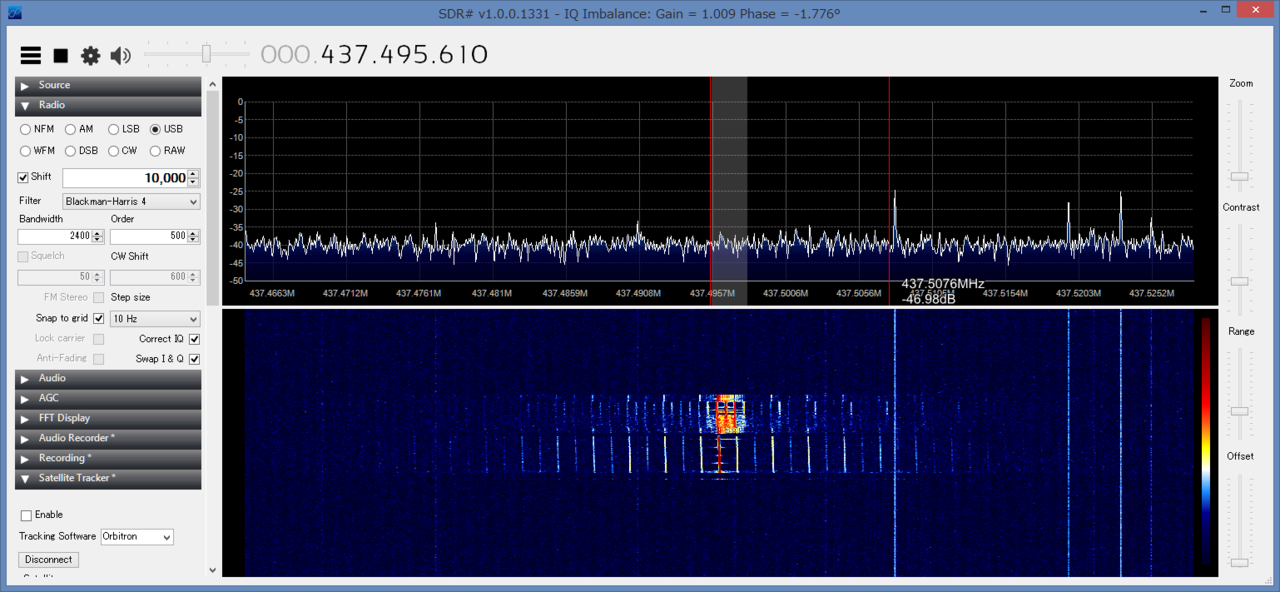This screenshot has width=1280, height=592.
Task: Open the hamburger menu icon
Action: click(31, 56)
